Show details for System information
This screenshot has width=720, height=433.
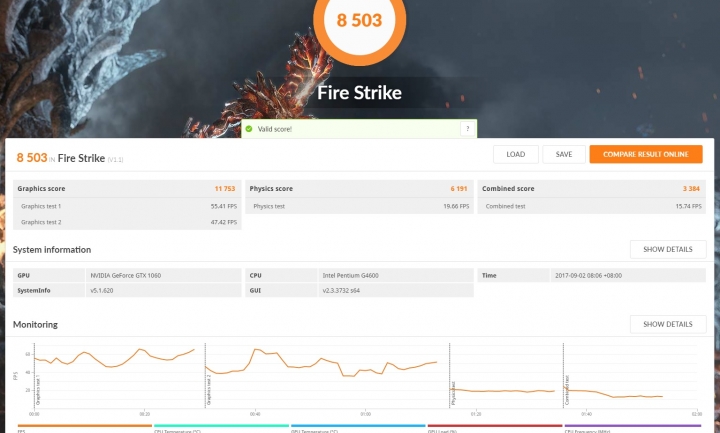pos(668,249)
